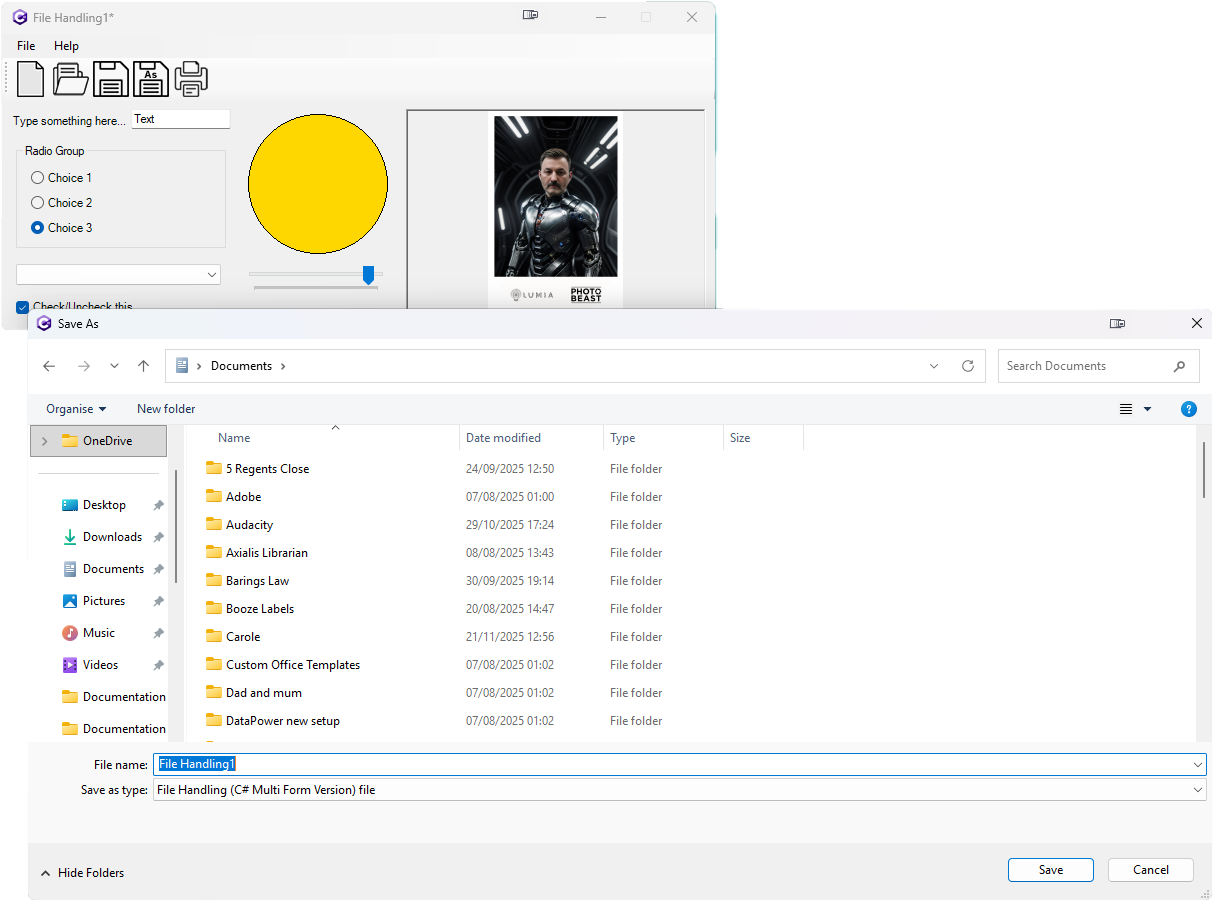Click the Help question mark icon

(1188, 409)
